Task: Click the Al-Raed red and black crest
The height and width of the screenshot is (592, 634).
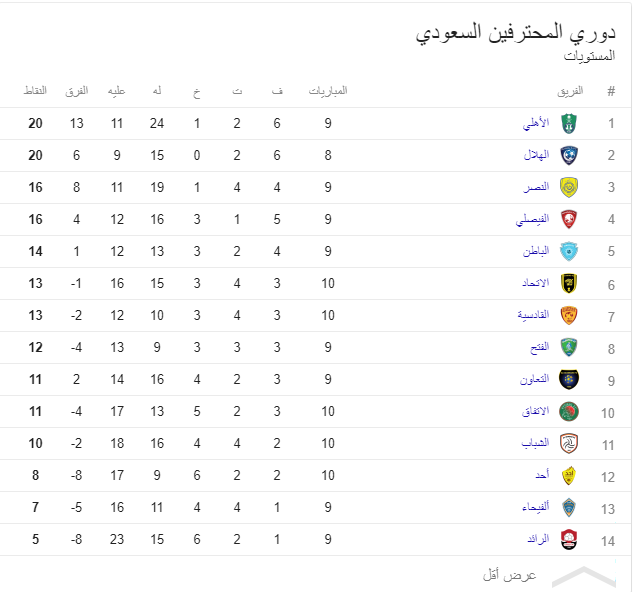Action: [569, 539]
